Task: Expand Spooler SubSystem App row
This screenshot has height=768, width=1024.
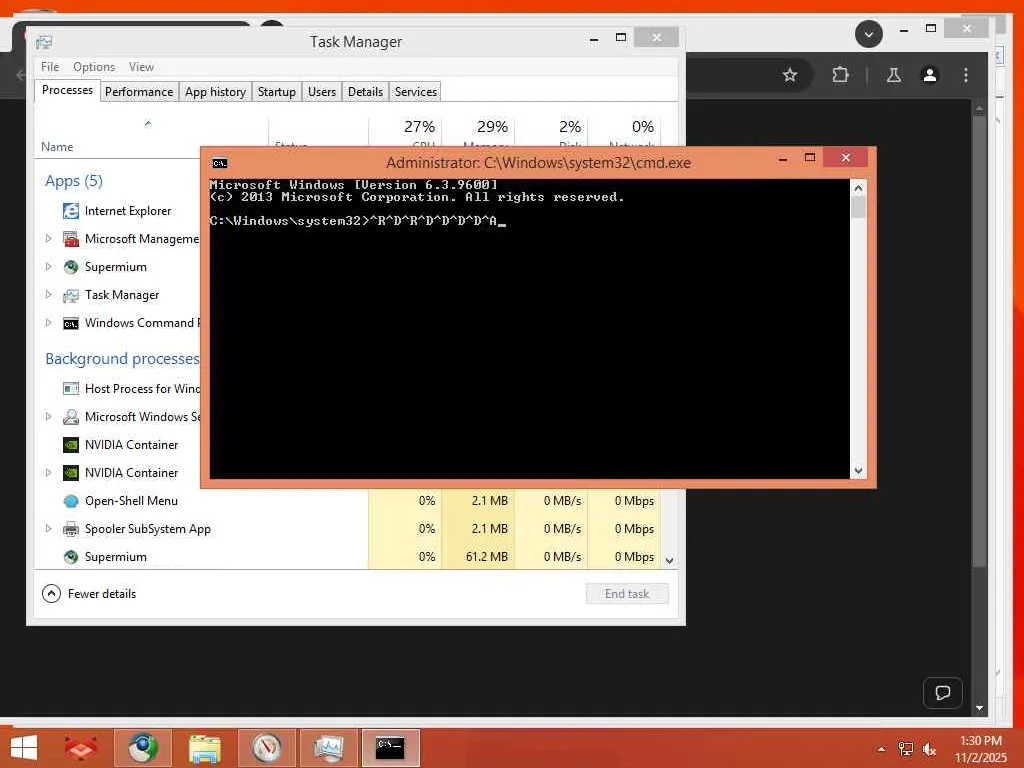Action: coord(48,528)
